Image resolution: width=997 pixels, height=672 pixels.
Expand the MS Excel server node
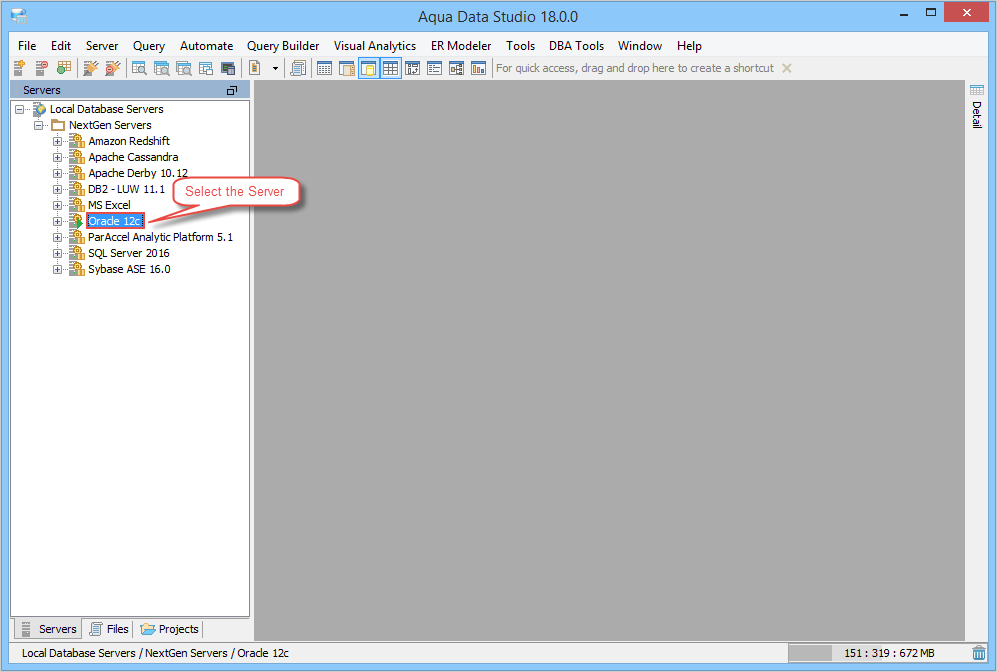pyautogui.click(x=57, y=205)
